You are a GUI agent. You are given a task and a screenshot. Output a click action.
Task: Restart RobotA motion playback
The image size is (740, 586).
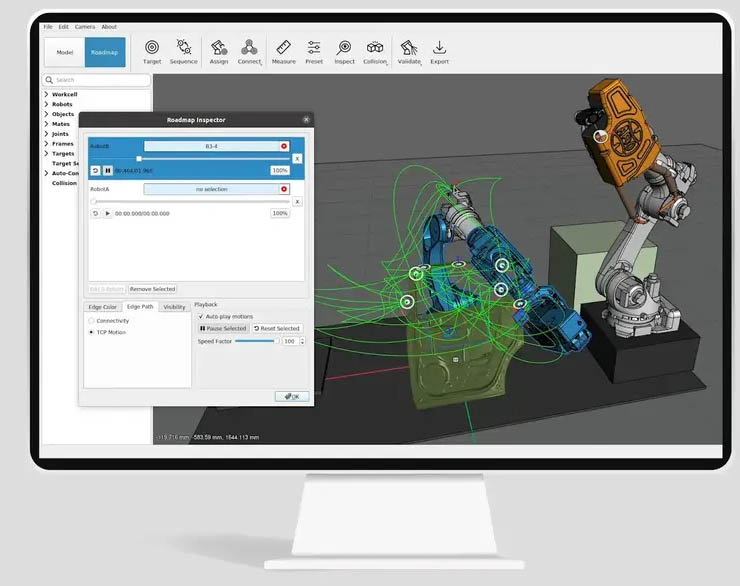[95, 213]
